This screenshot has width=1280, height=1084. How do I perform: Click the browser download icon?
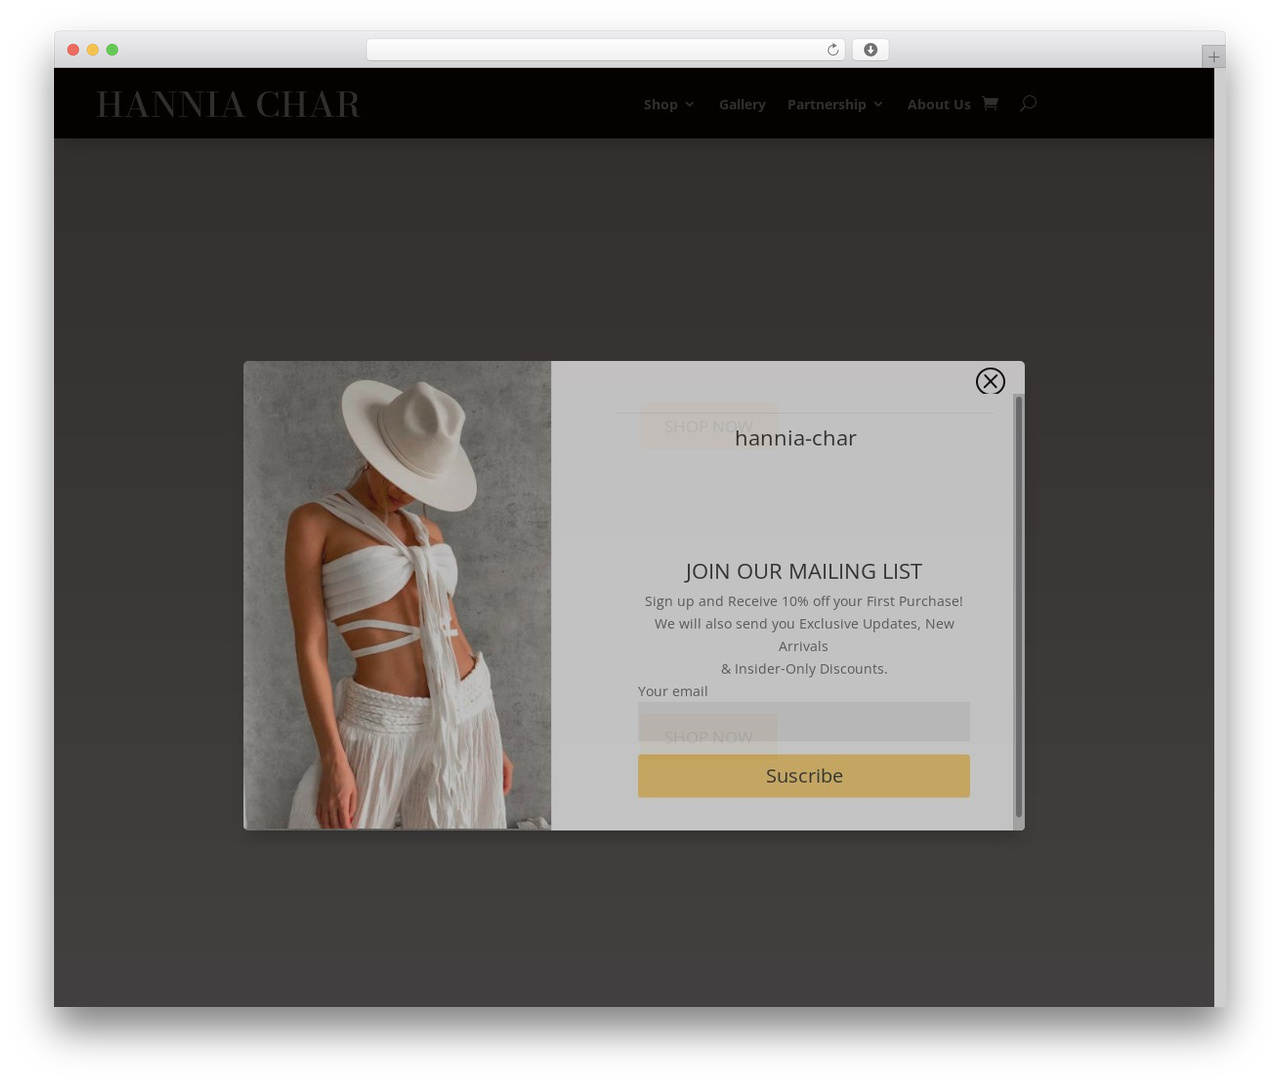870,50
